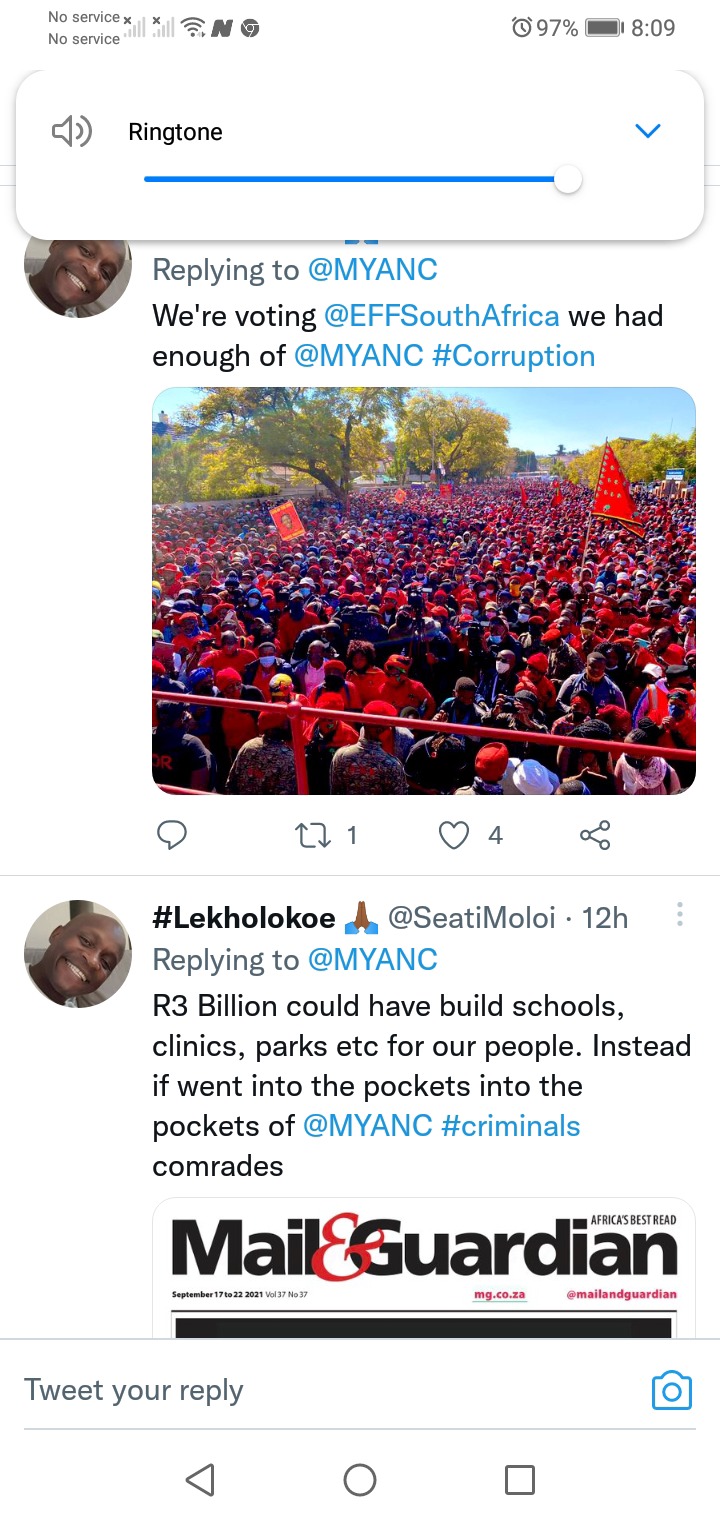Tap reply icon under EFF crowd tweet

pyautogui.click(x=172, y=835)
